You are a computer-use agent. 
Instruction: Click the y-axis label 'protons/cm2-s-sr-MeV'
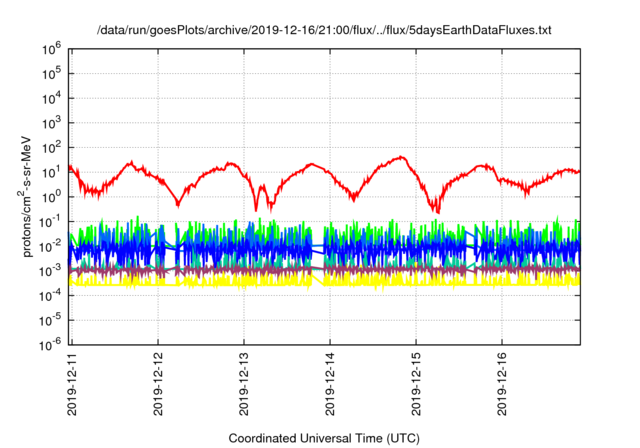coord(25,195)
